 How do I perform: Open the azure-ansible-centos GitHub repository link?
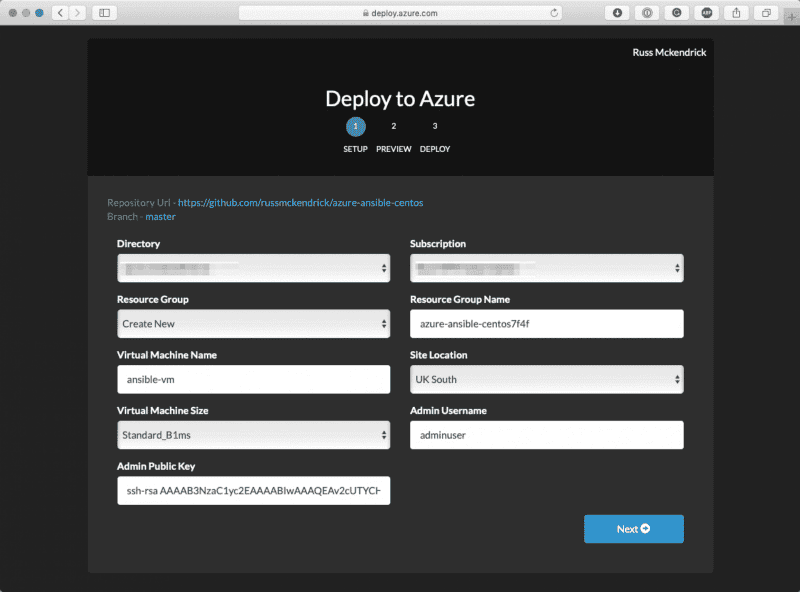pyautogui.click(x=300, y=203)
